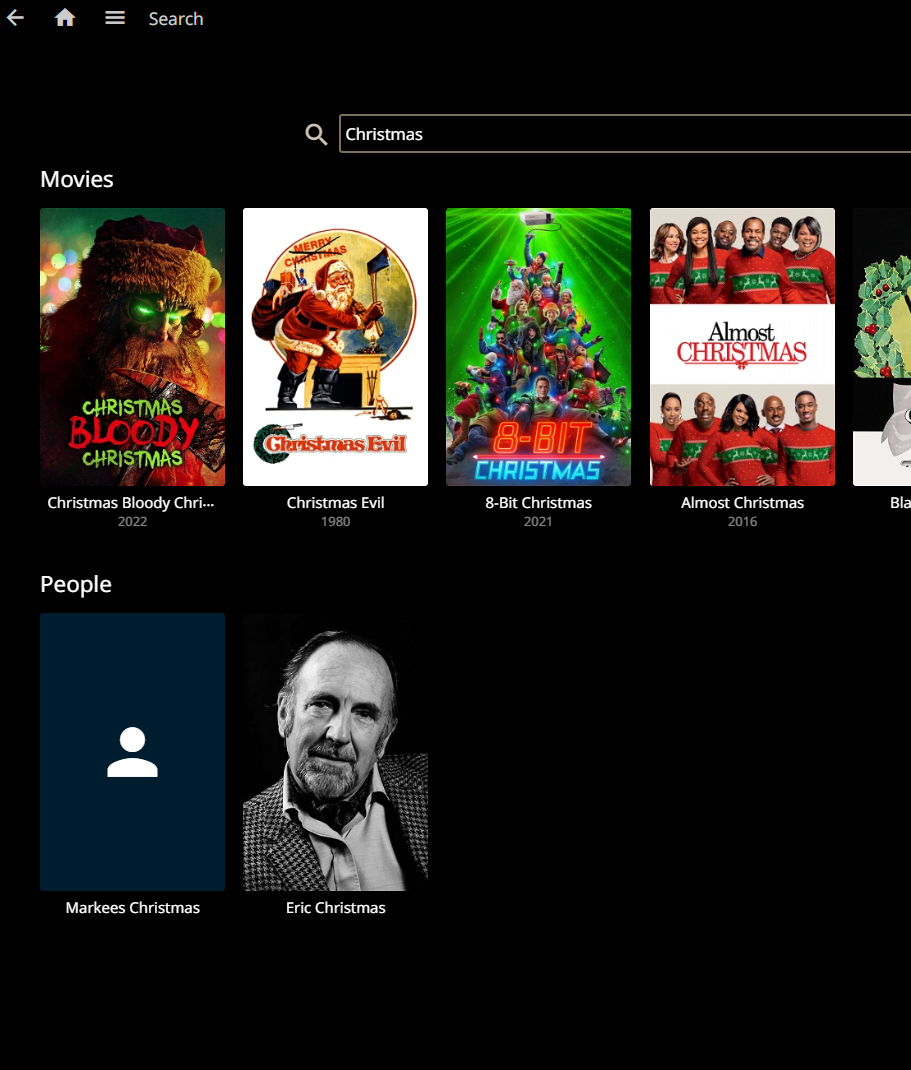Go to the Home screen icon
The width and height of the screenshot is (911, 1070).
pos(65,18)
